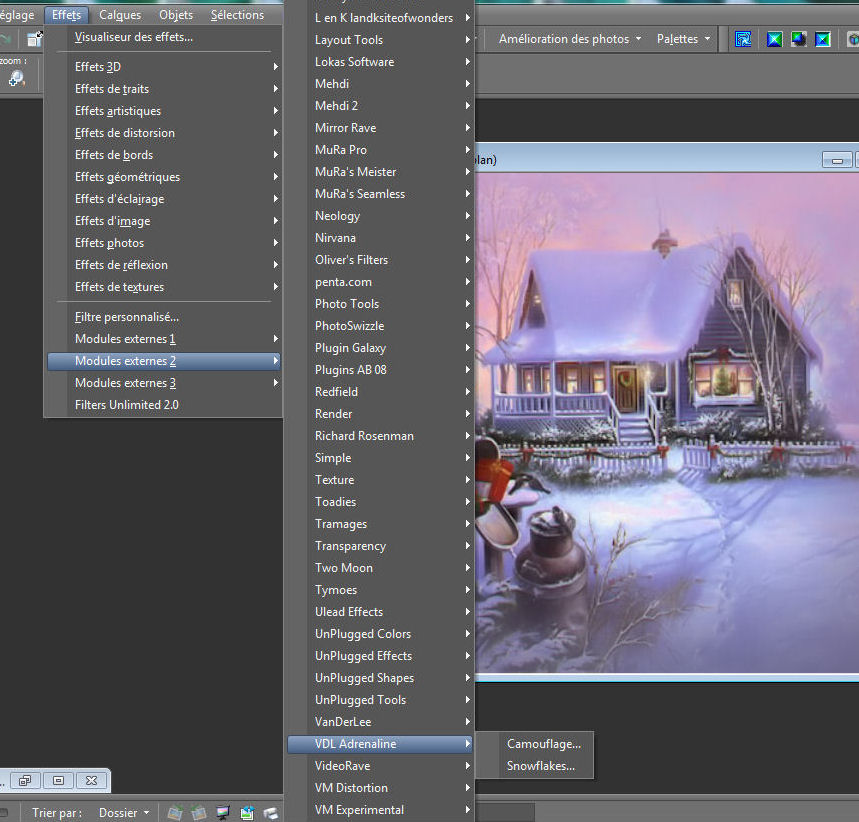The height and width of the screenshot is (822, 859).
Task: Click the zoom-in magnifier tool icon
Action: coord(16,79)
